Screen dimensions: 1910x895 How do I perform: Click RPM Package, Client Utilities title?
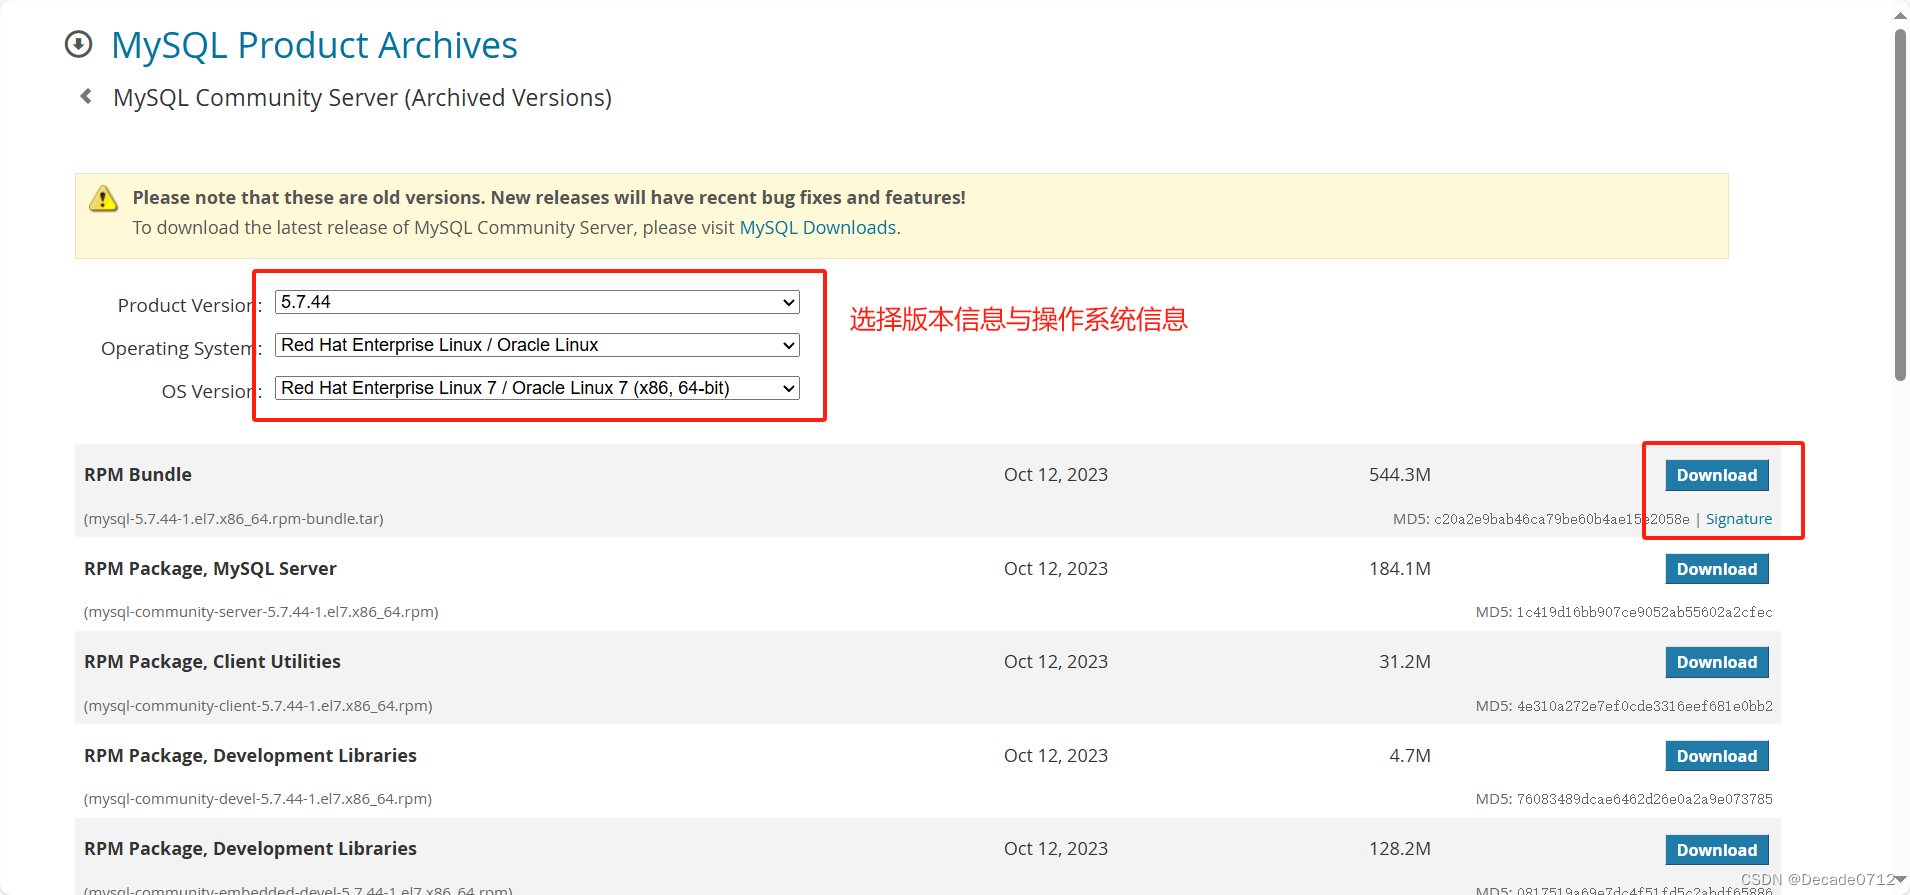pos(212,662)
